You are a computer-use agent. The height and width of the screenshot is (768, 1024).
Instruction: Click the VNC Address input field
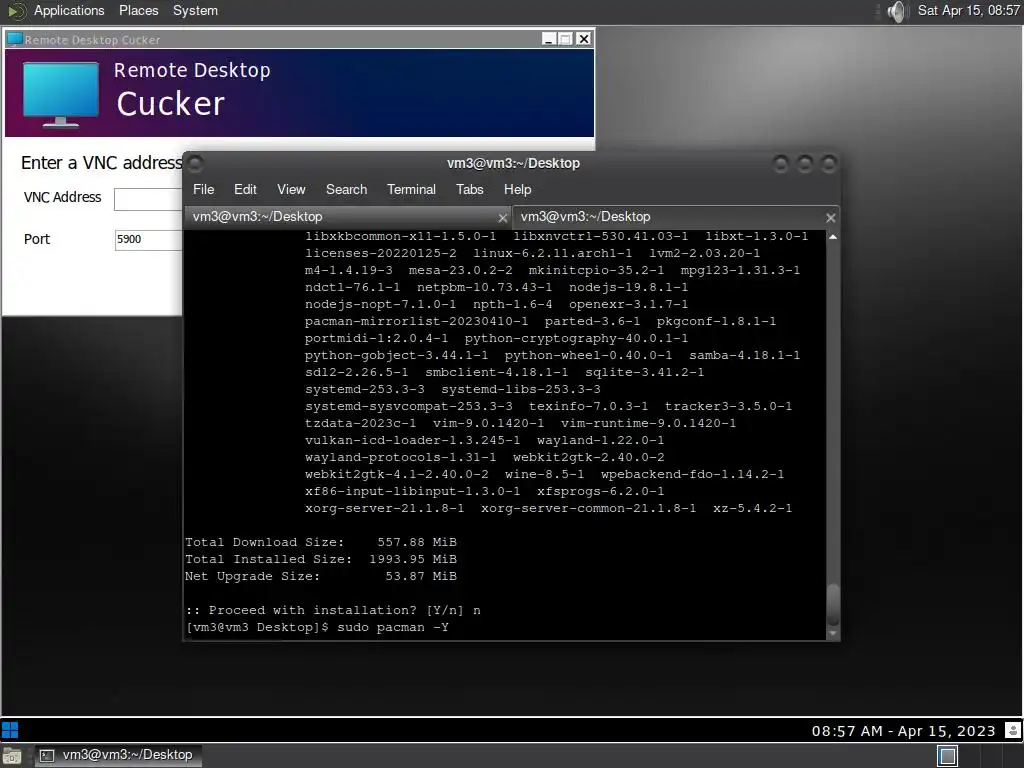coord(148,199)
